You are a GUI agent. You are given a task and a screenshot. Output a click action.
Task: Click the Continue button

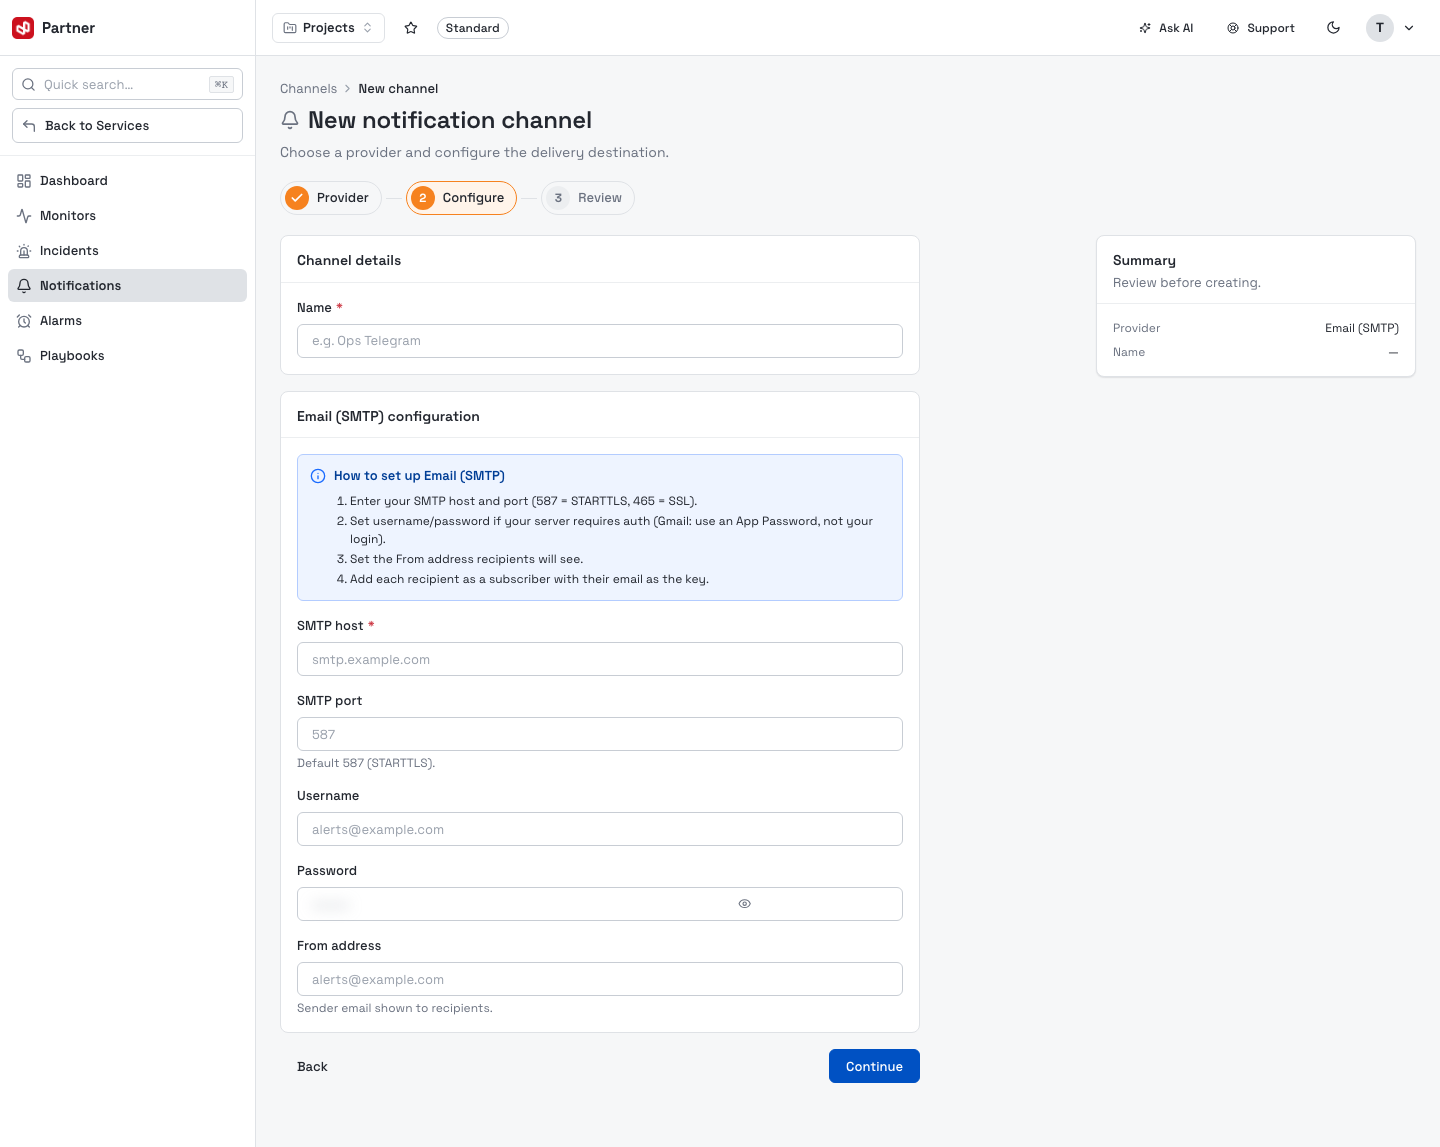coord(874,1066)
